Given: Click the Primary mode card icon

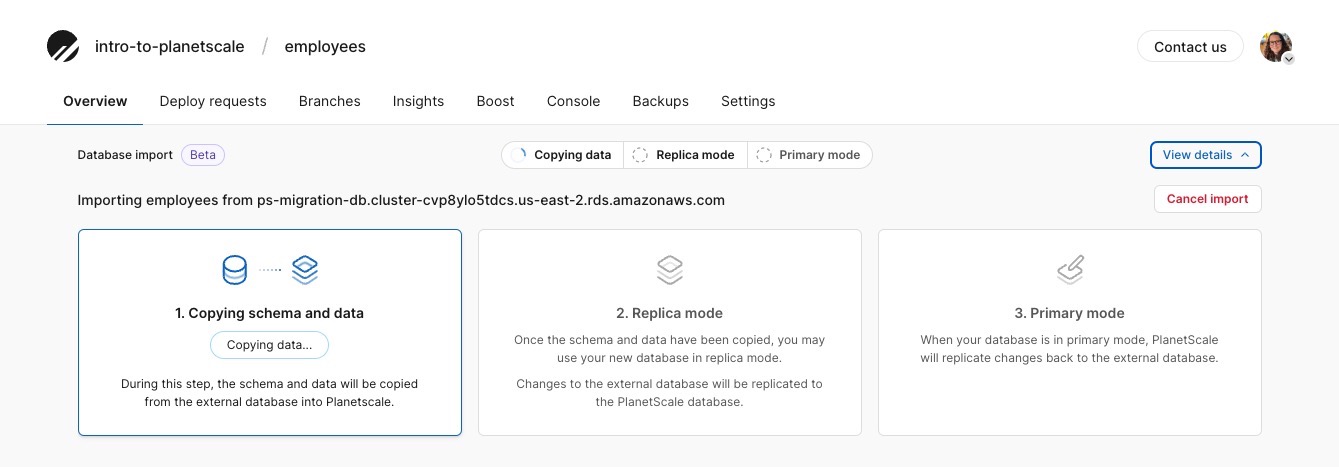Looking at the screenshot, I should pos(1070,270).
